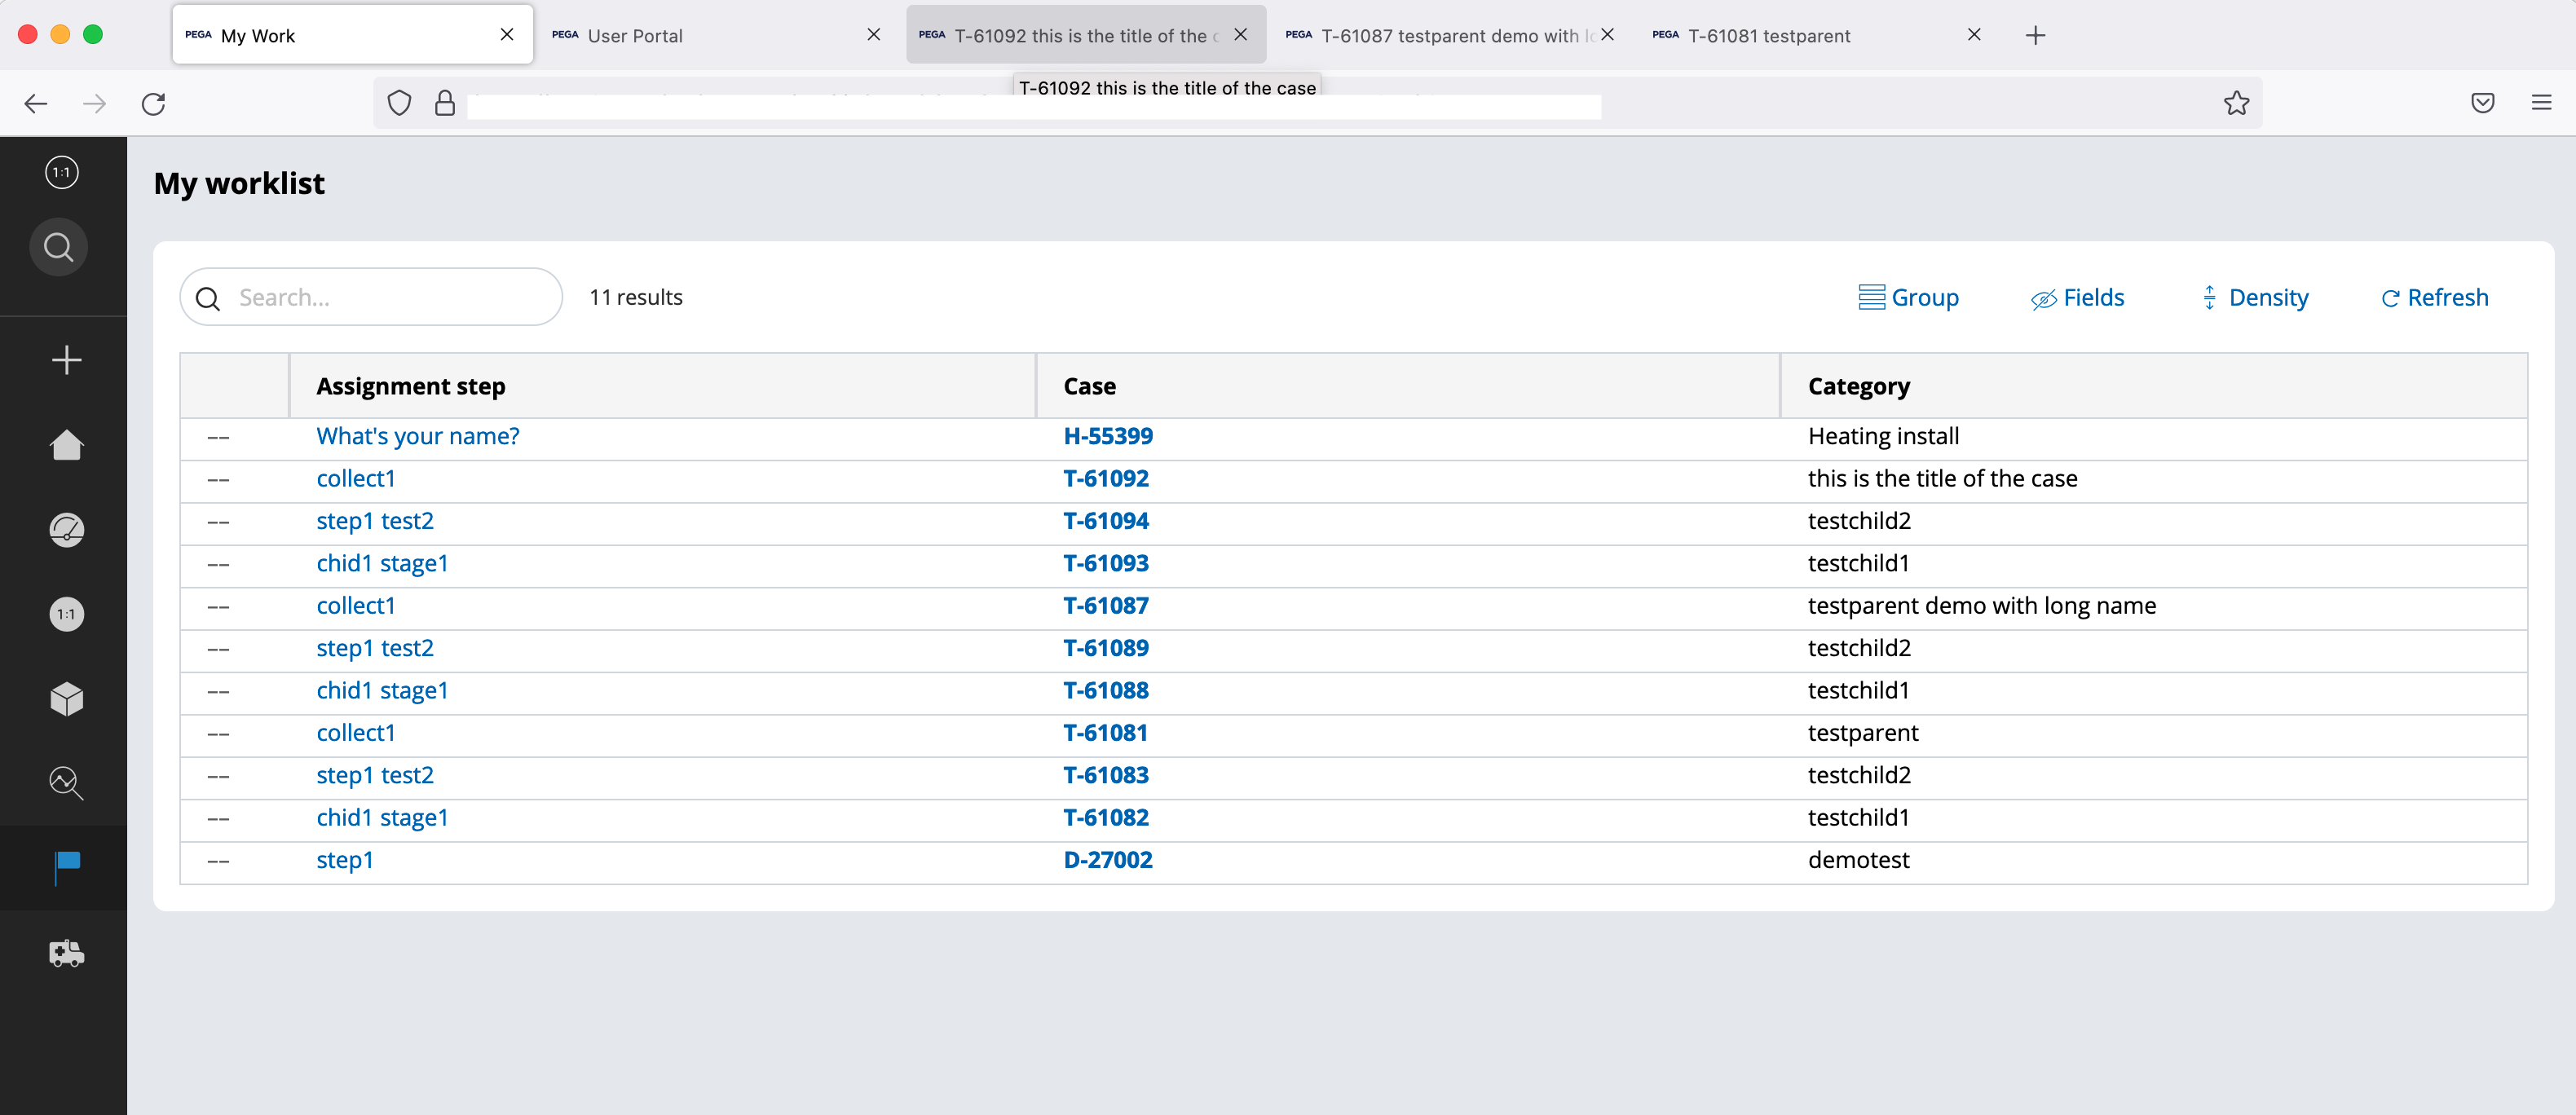Screen dimensions: 2576x1115
Task: Go to Home icon in sidebar
Action: [66, 445]
